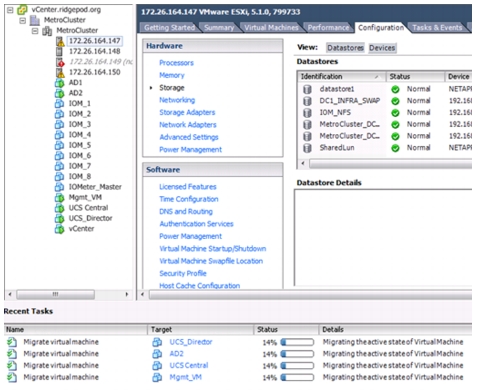
Task: Switch to the Performance tab
Action: (x=328, y=28)
